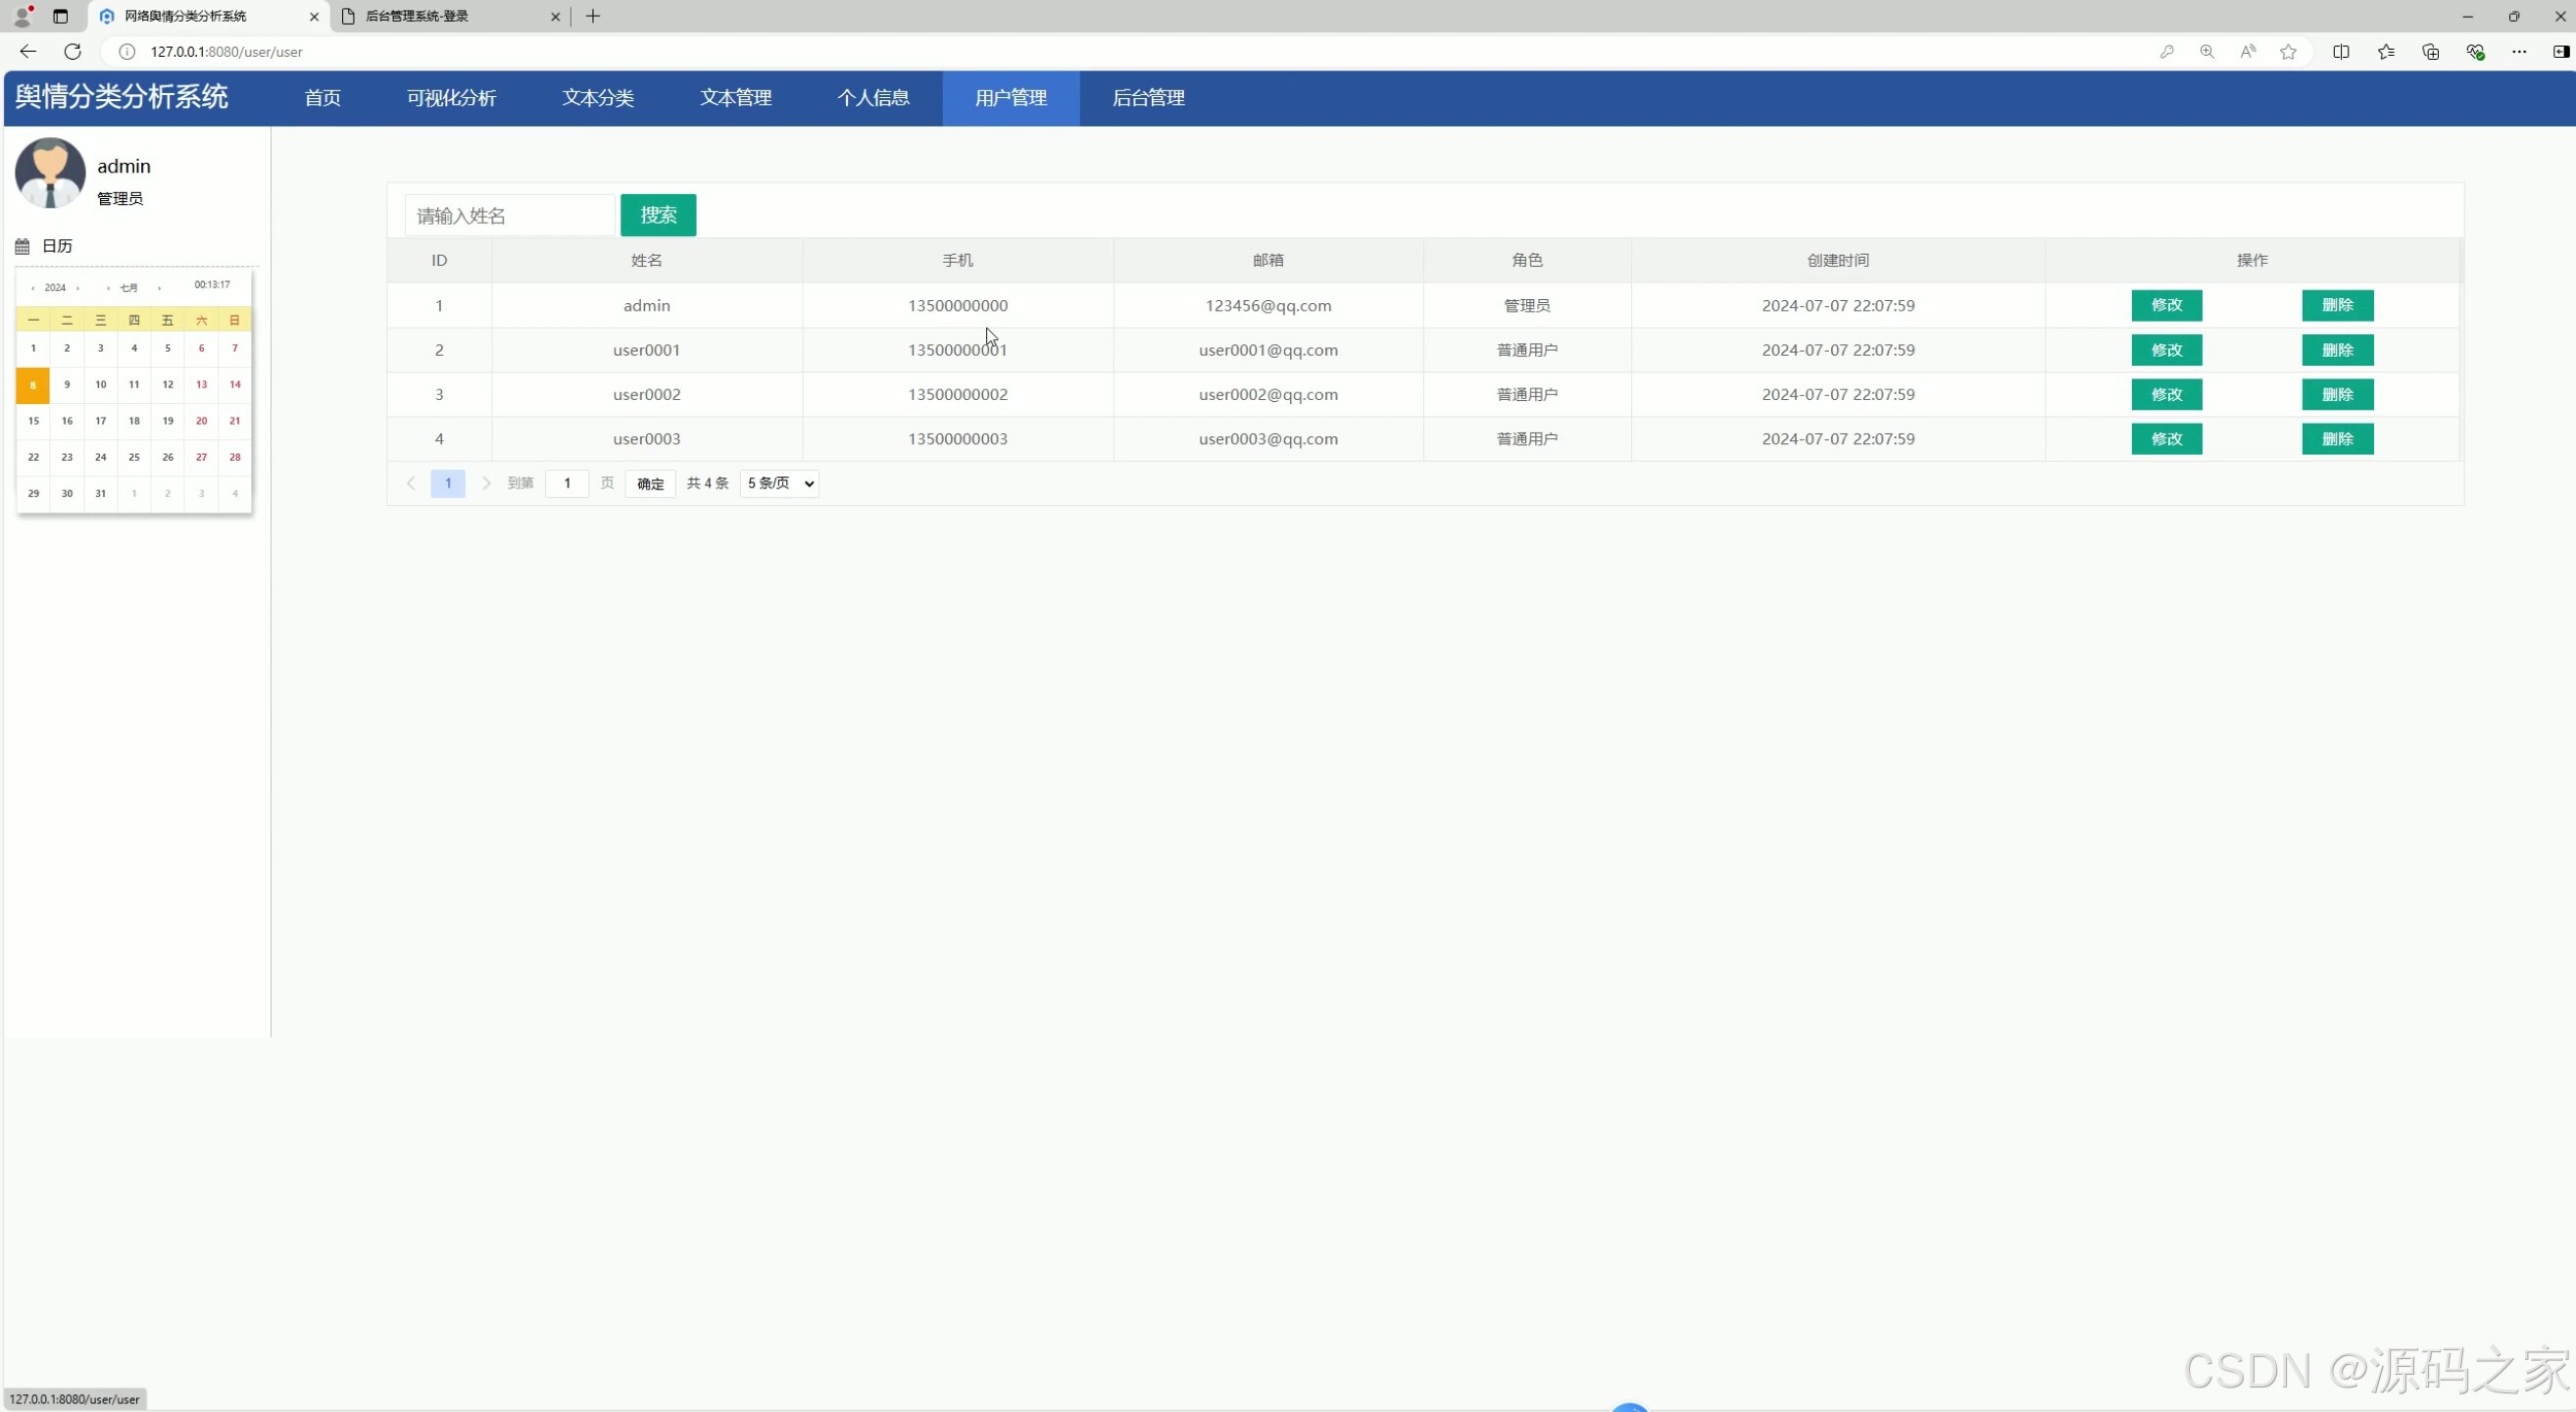Go to the next calendar year arrow
This screenshot has width=2576, height=1412.
(x=78, y=288)
